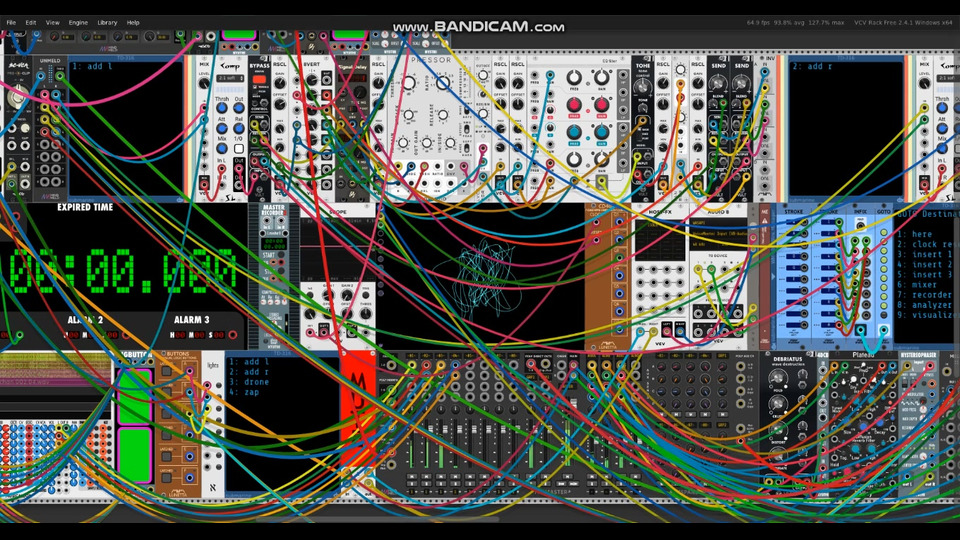Screen dimensions: 960x540
Task: Select '8: analyzer' in the GOTO destinations list
Action: coord(924,305)
